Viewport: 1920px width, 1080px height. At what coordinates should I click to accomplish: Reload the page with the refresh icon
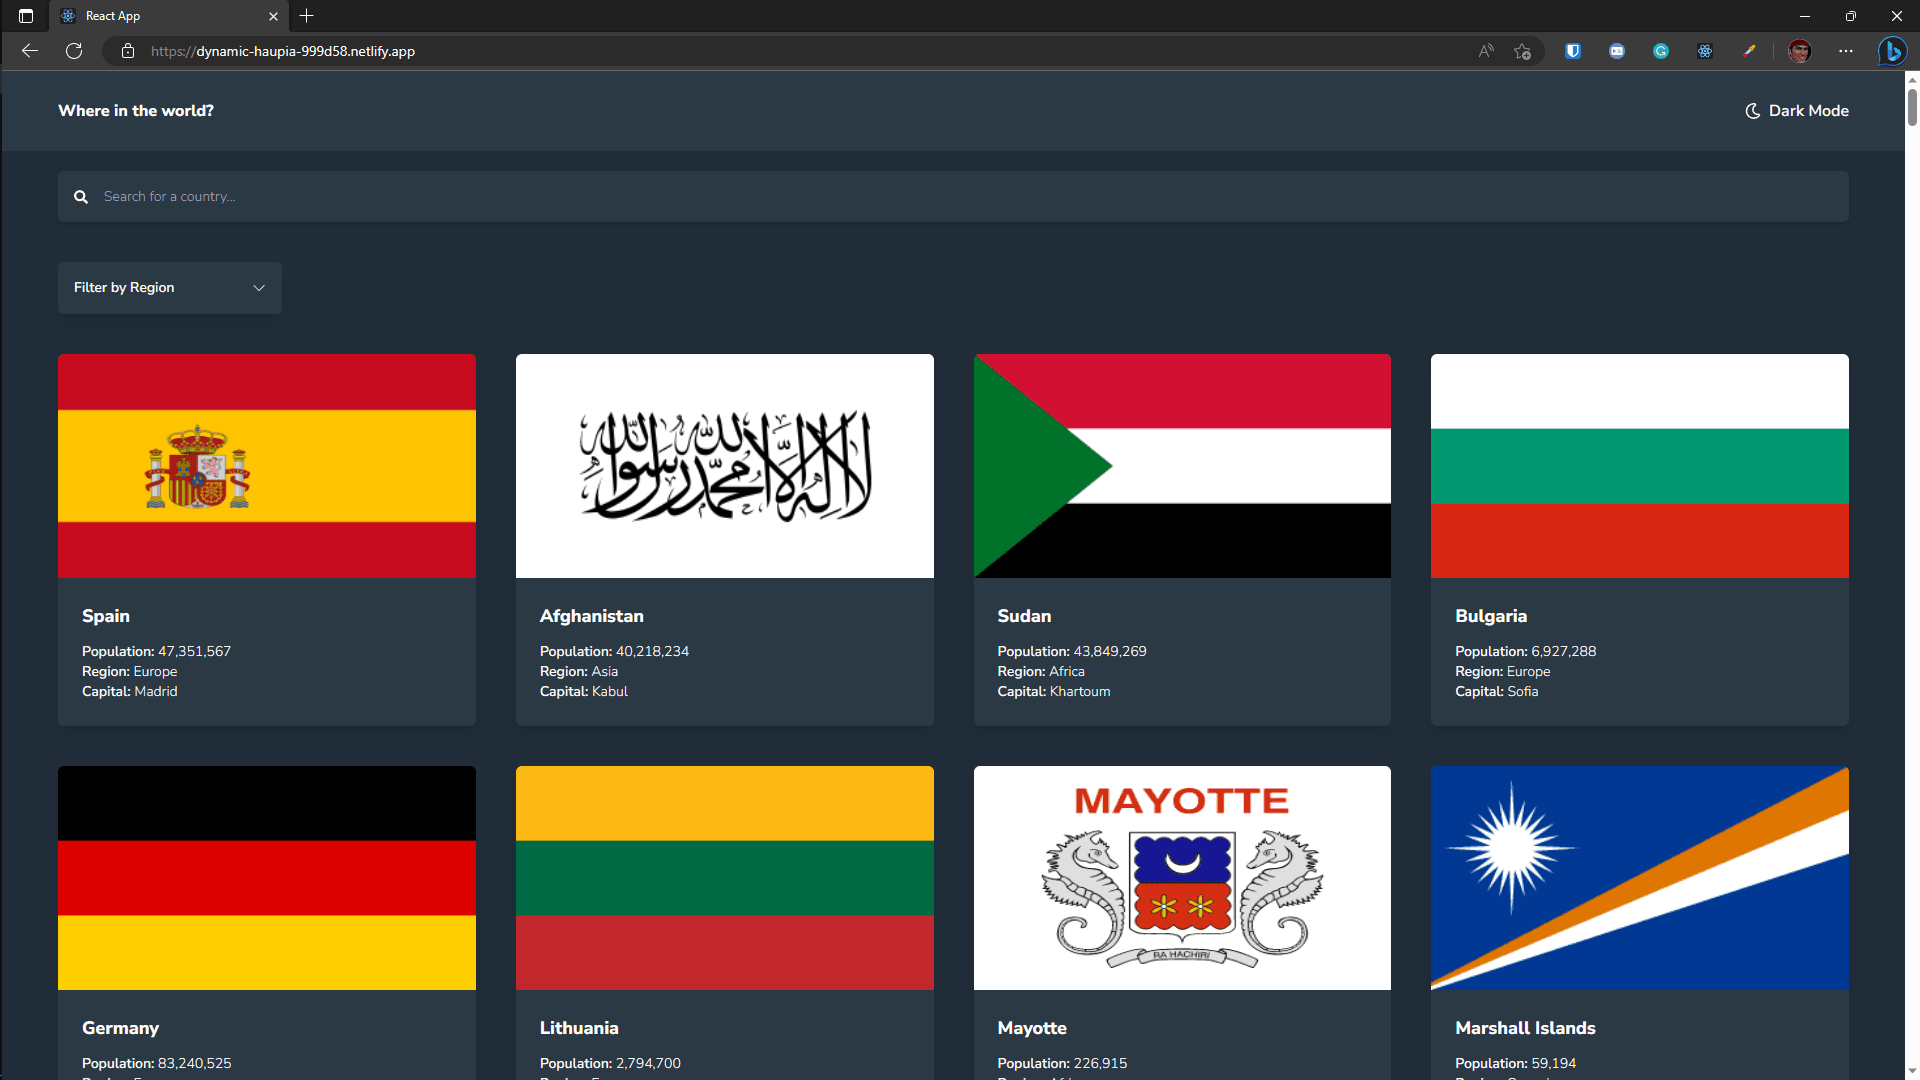(x=74, y=51)
